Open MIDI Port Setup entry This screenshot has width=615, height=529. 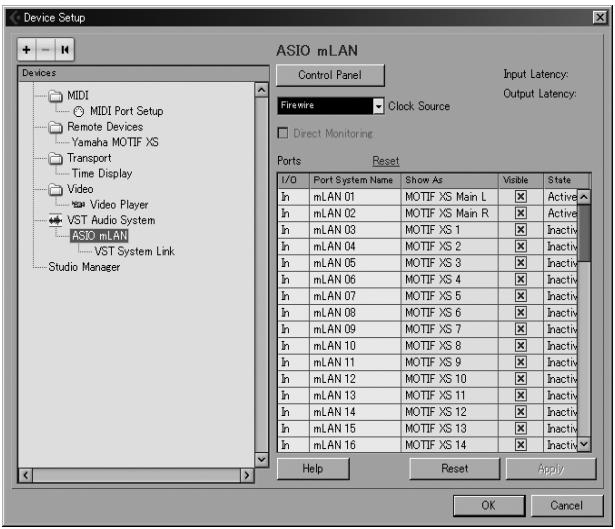(126, 111)
